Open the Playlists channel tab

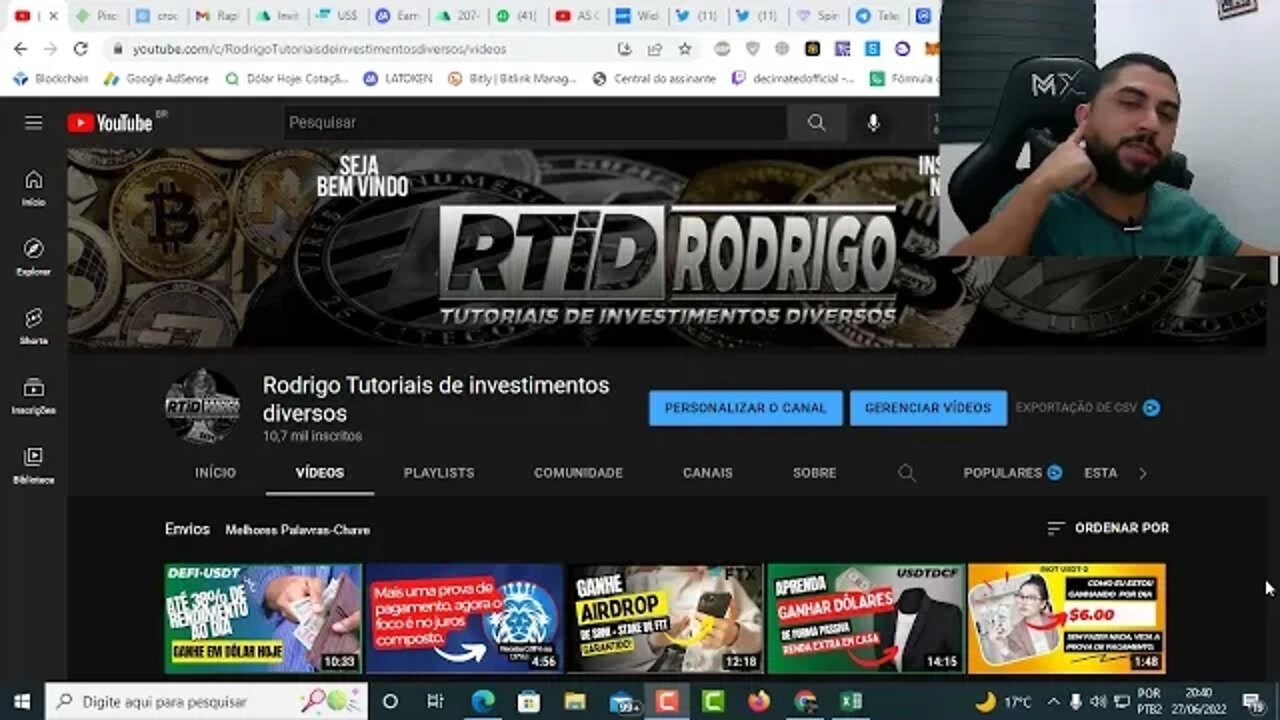[x=439, y=473]
